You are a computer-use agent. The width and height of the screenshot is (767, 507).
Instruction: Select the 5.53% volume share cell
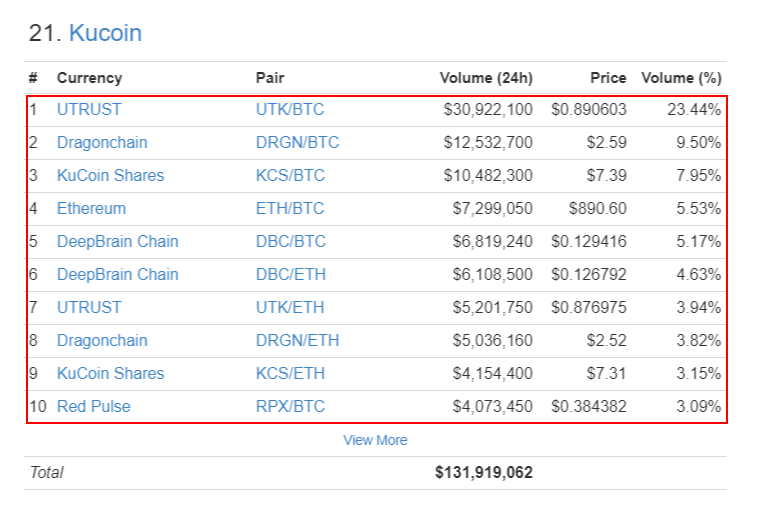click(699, 208)
